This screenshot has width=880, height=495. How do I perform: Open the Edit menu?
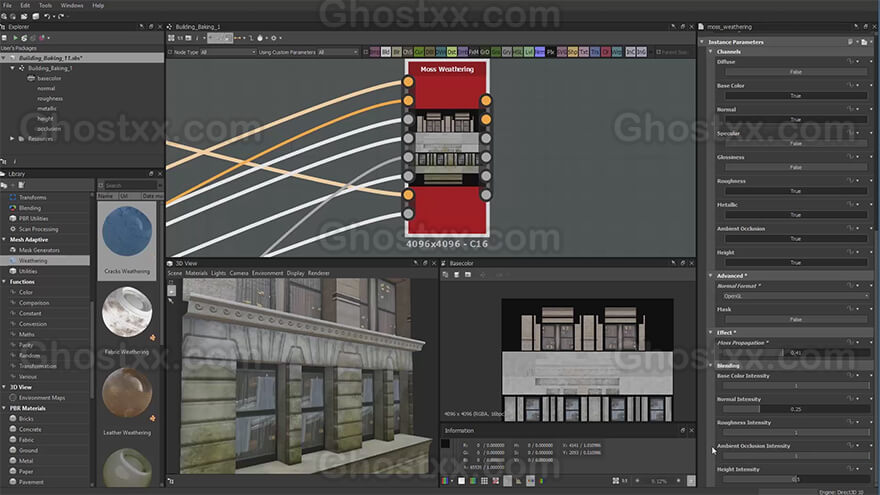pos(25,5)
